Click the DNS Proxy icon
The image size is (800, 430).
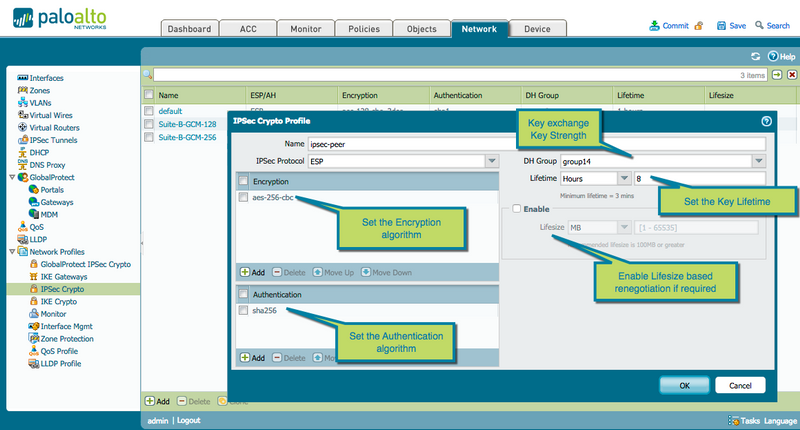pos(22,164)
